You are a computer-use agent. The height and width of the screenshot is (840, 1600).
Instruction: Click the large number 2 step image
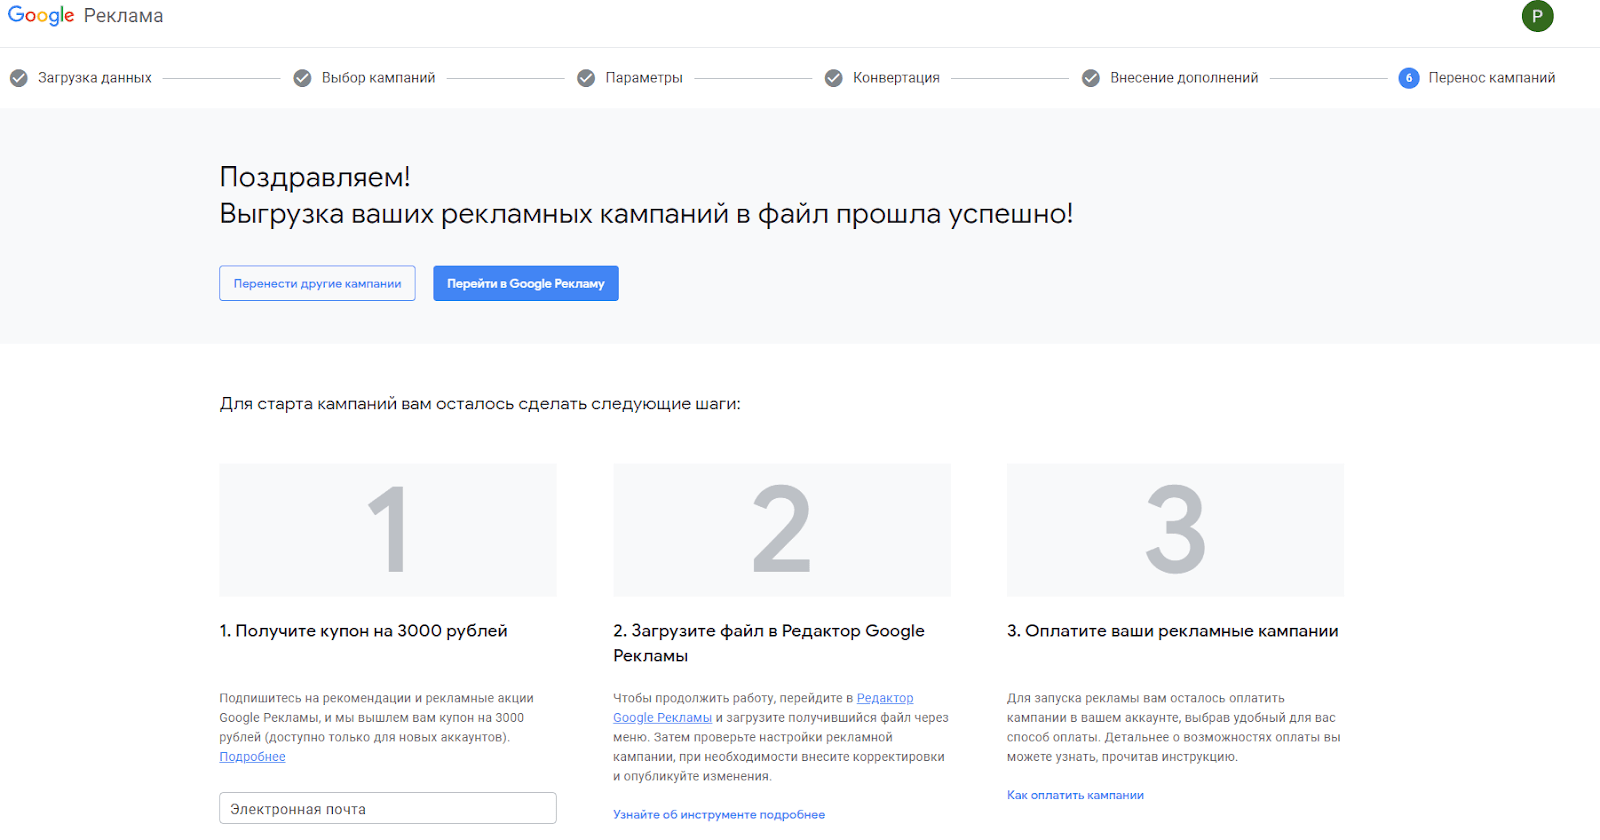782,530
